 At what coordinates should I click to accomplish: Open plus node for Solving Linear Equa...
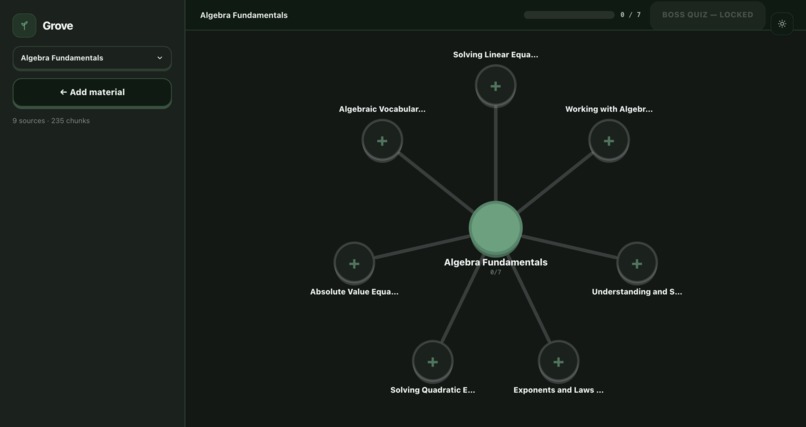point(496,86)
